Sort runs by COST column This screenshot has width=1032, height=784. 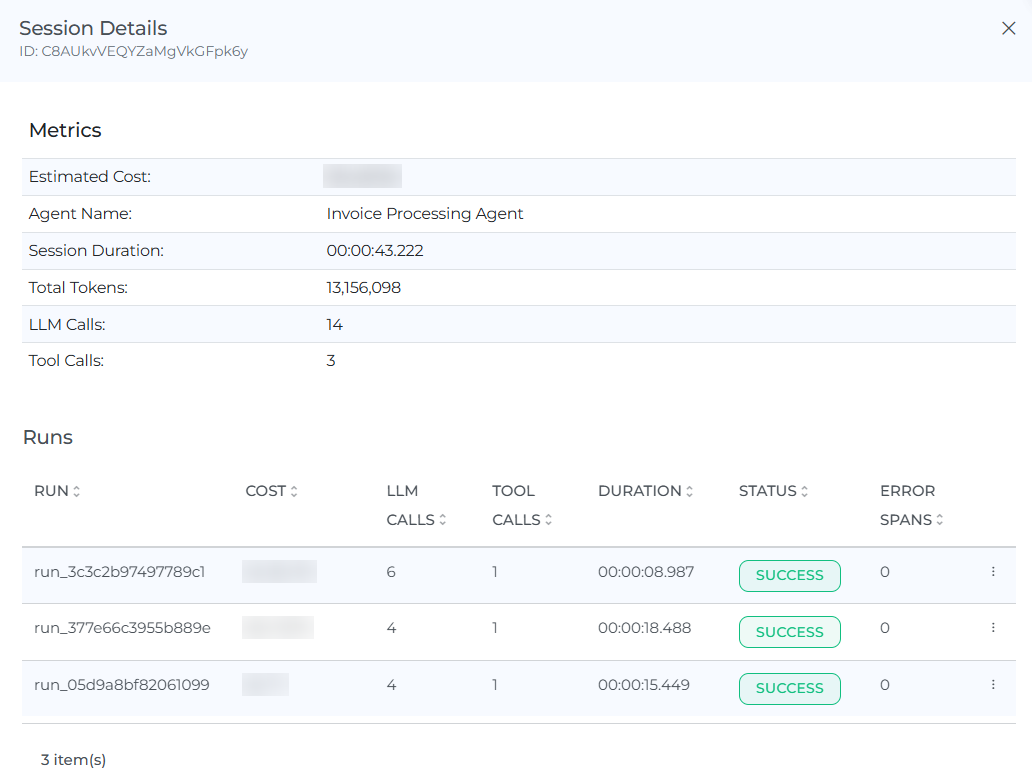pos(272,491)
